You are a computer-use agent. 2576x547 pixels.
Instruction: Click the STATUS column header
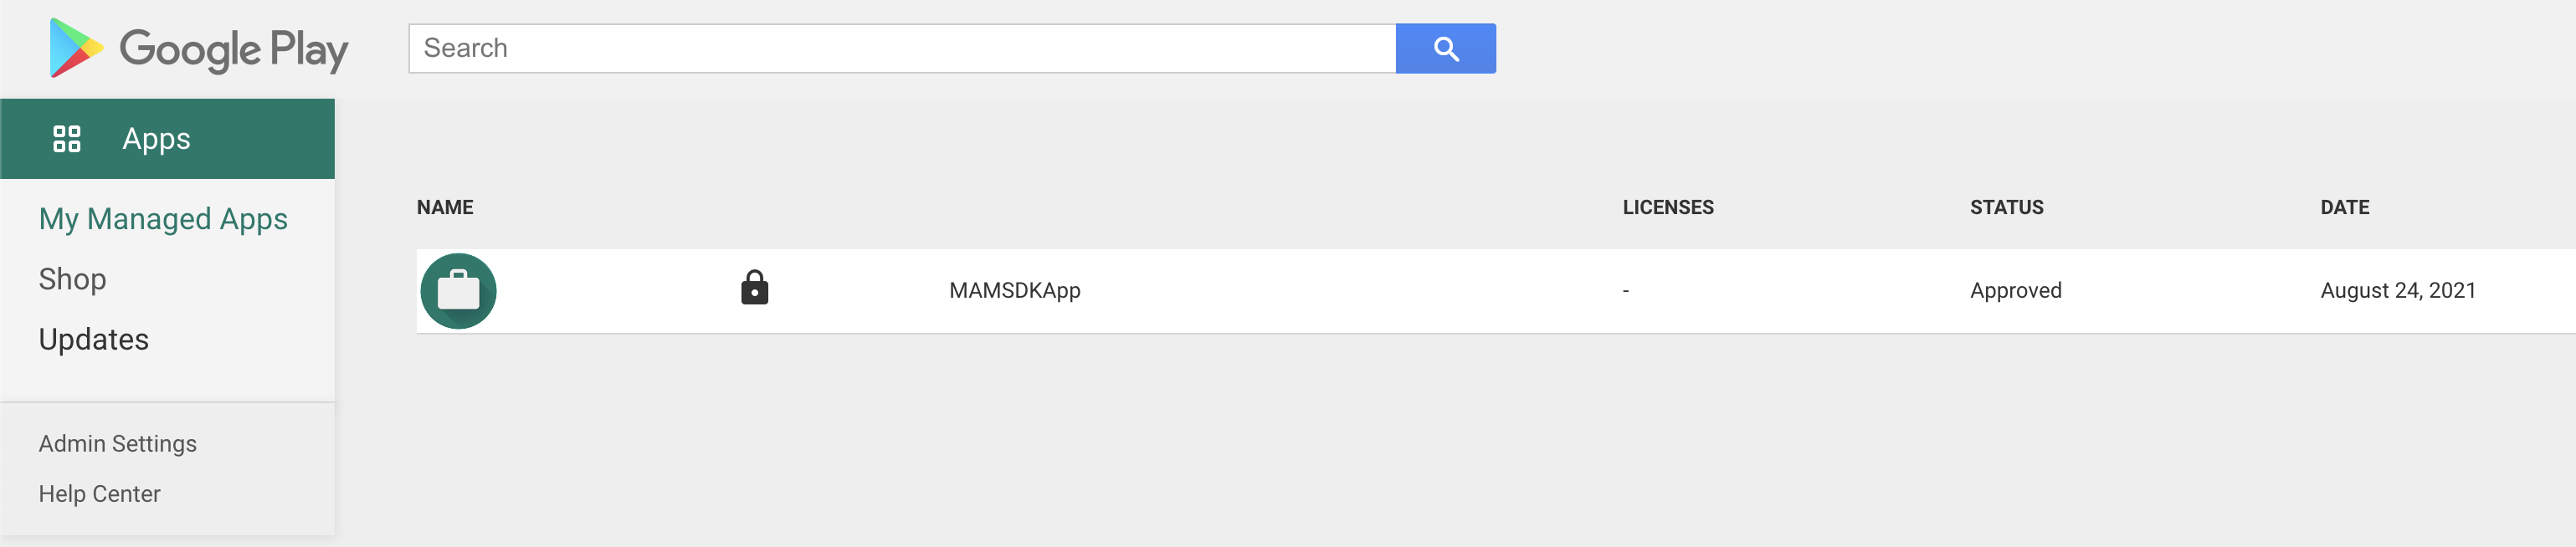(2006, 207)
